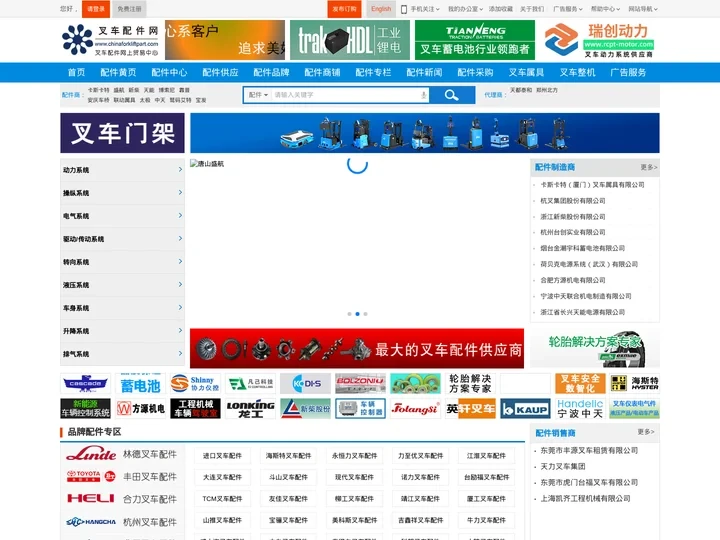Image resolution: width=720 pixels, height=540 pixels.
Task: Open the 车辆控制器 logo tile
Action: pyautogui.click(x=360, y=409)
